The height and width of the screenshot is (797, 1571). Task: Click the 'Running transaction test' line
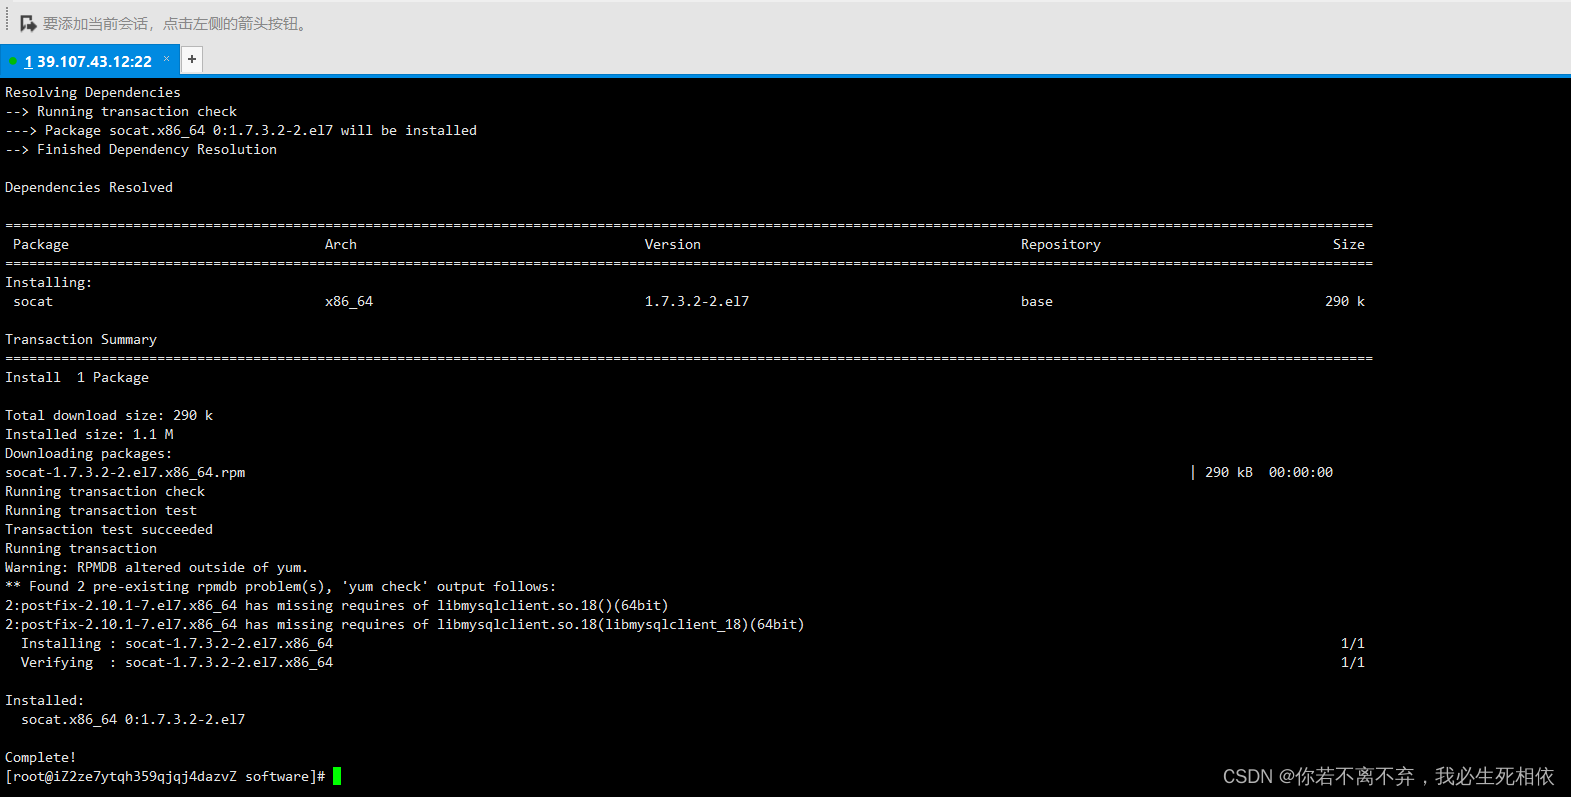coord(101,510)
